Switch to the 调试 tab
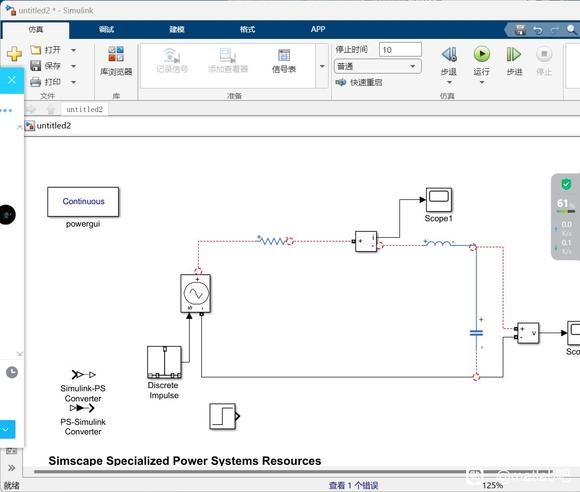This screenshot has height=492, width=580. [x=106, y=29]
